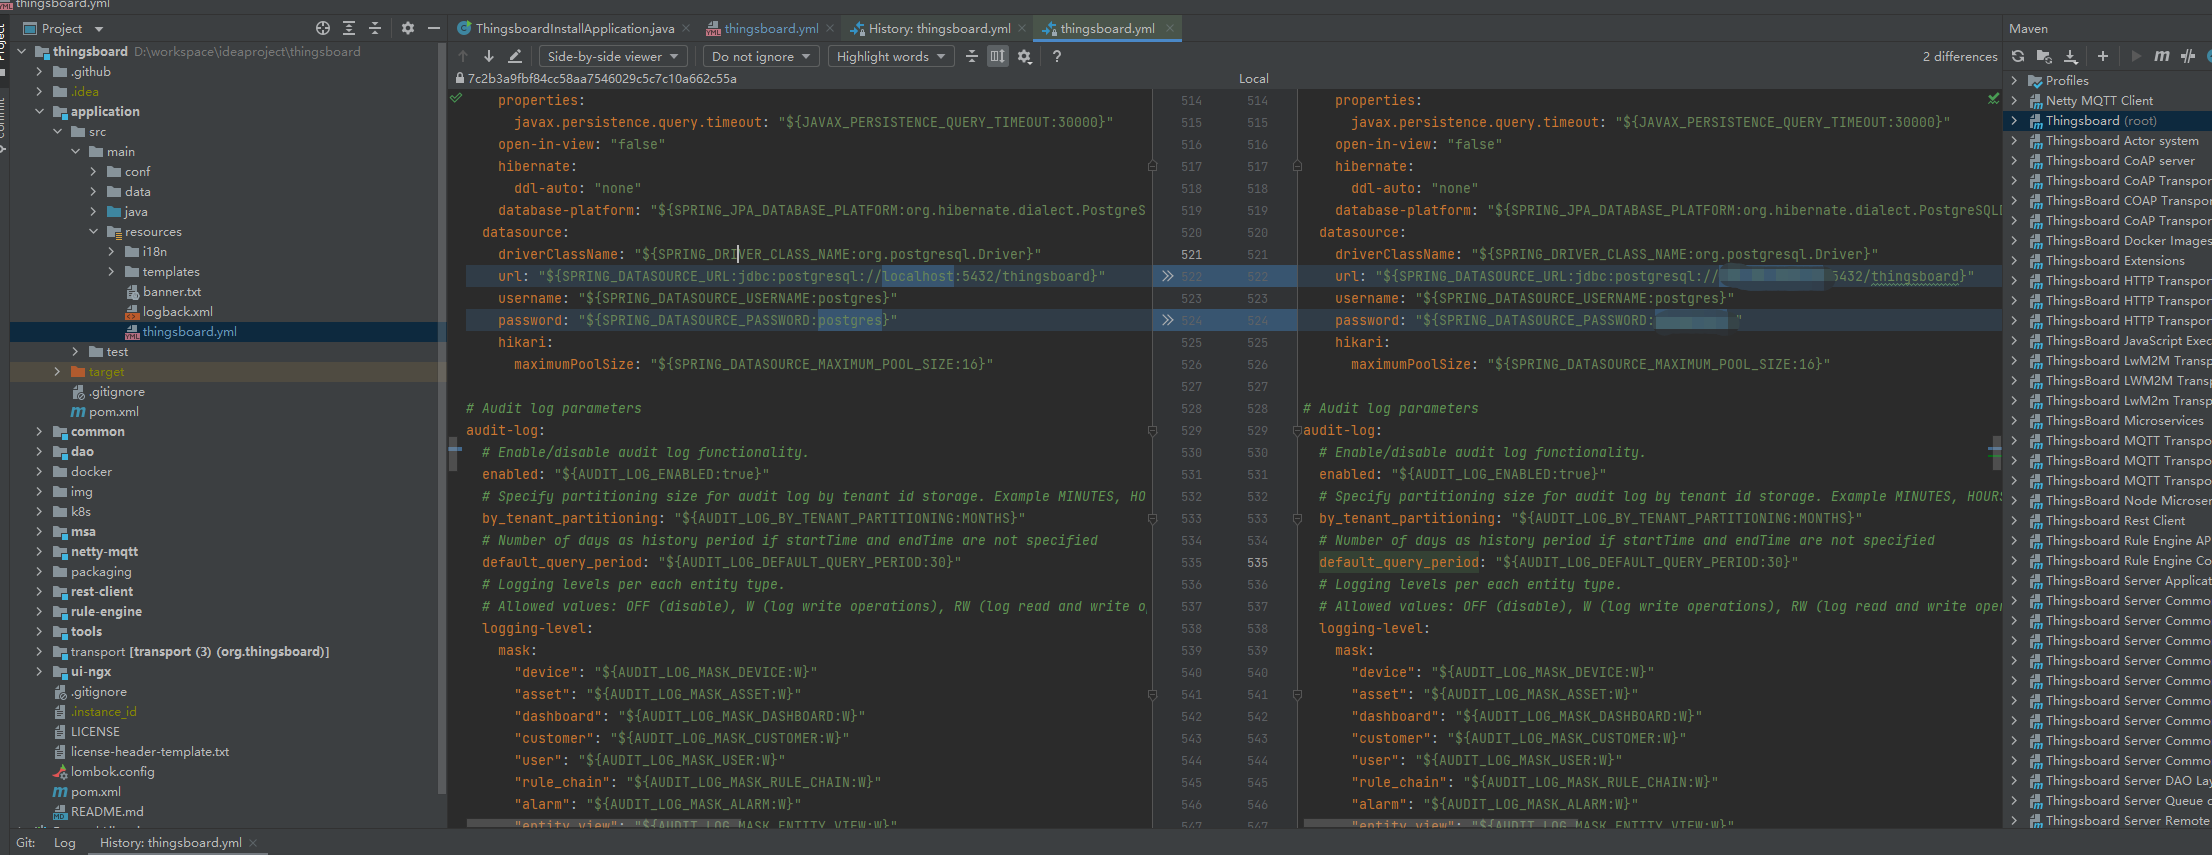Viewport: 2212px width, 855px height.
Task: Open the Do not ignore dropdown
Action: pyautogui.click(x=761, y=56)
